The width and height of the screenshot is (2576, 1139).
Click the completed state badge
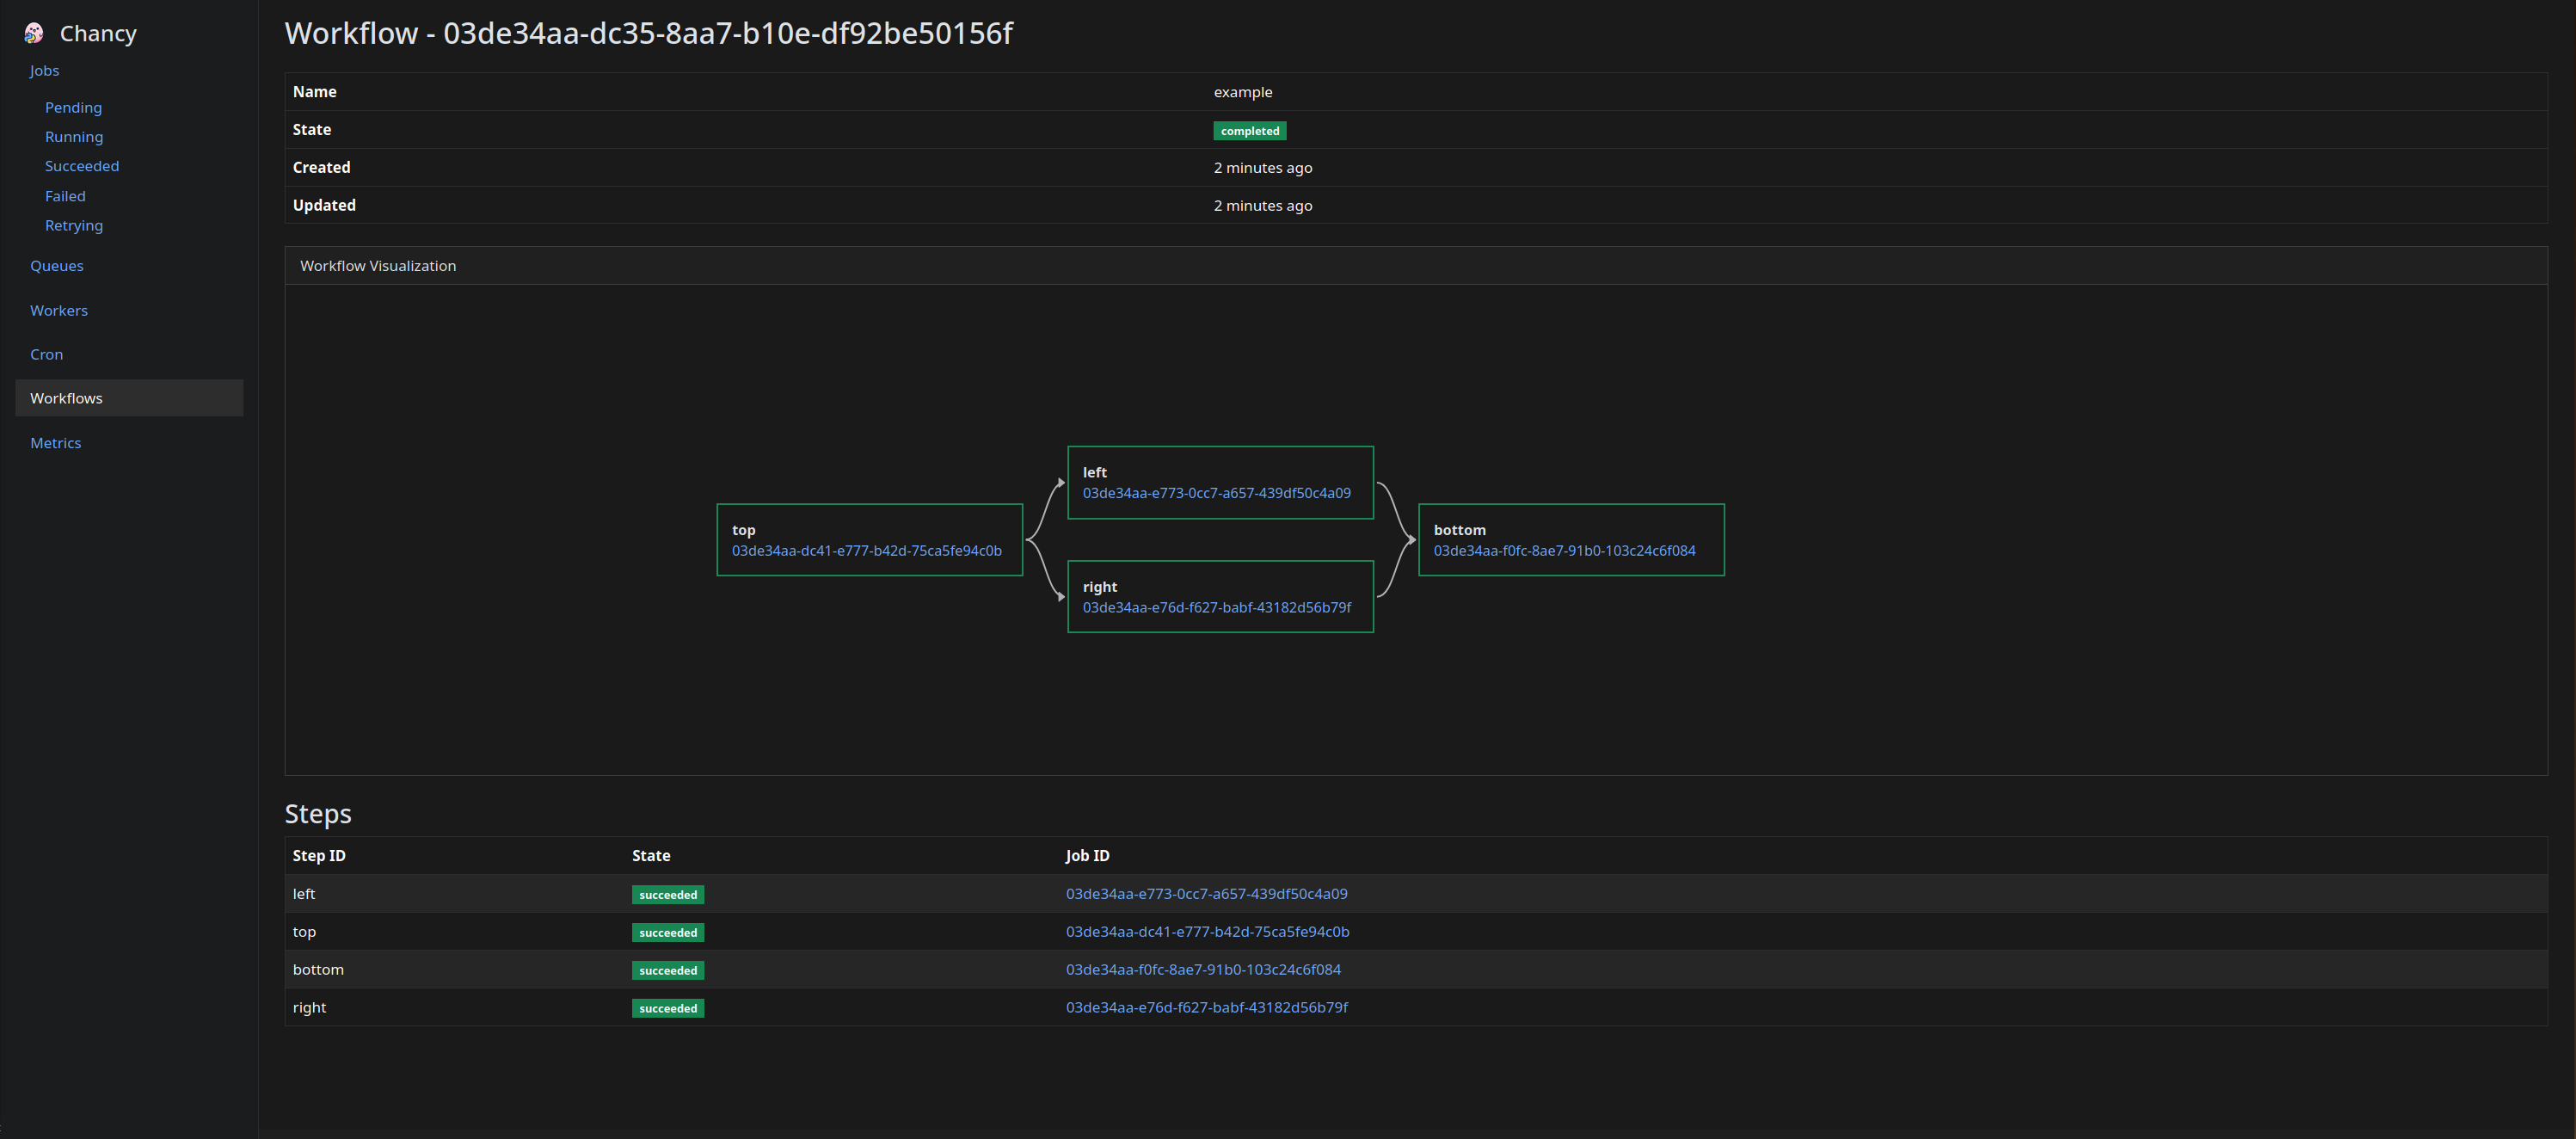point(1249,131)
